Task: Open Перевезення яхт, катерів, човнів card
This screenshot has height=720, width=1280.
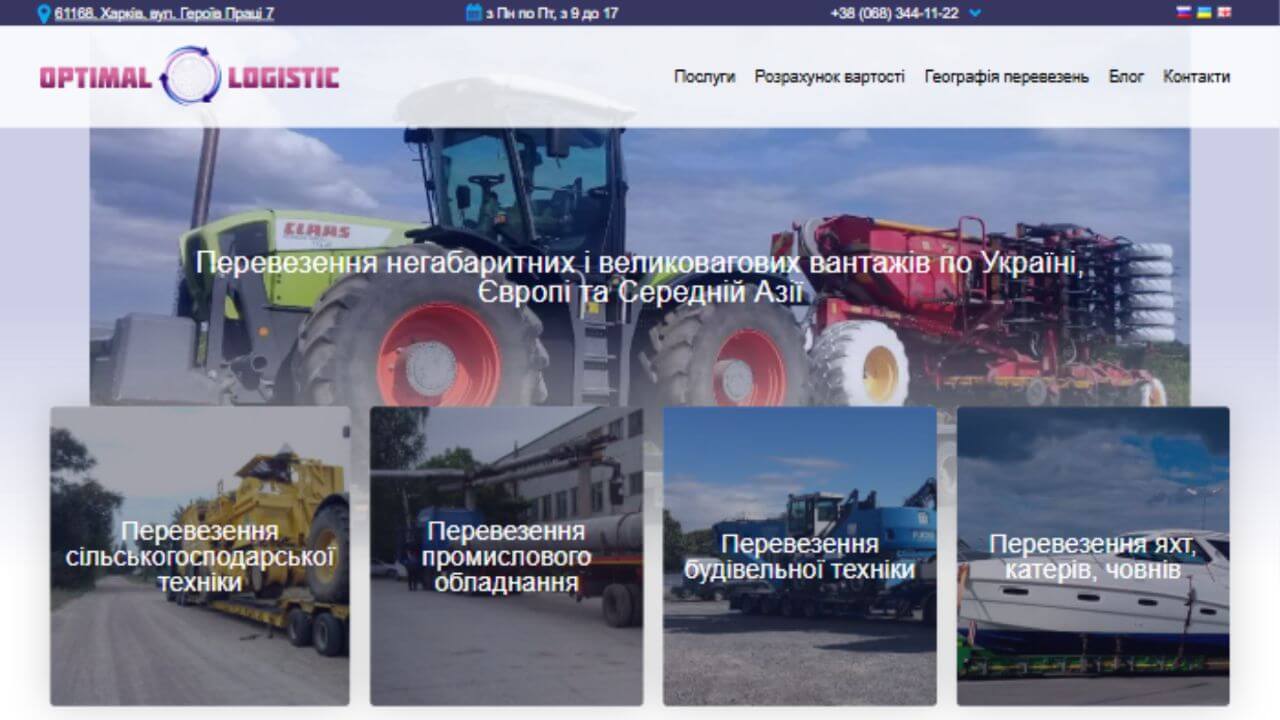Action: 1093,556
